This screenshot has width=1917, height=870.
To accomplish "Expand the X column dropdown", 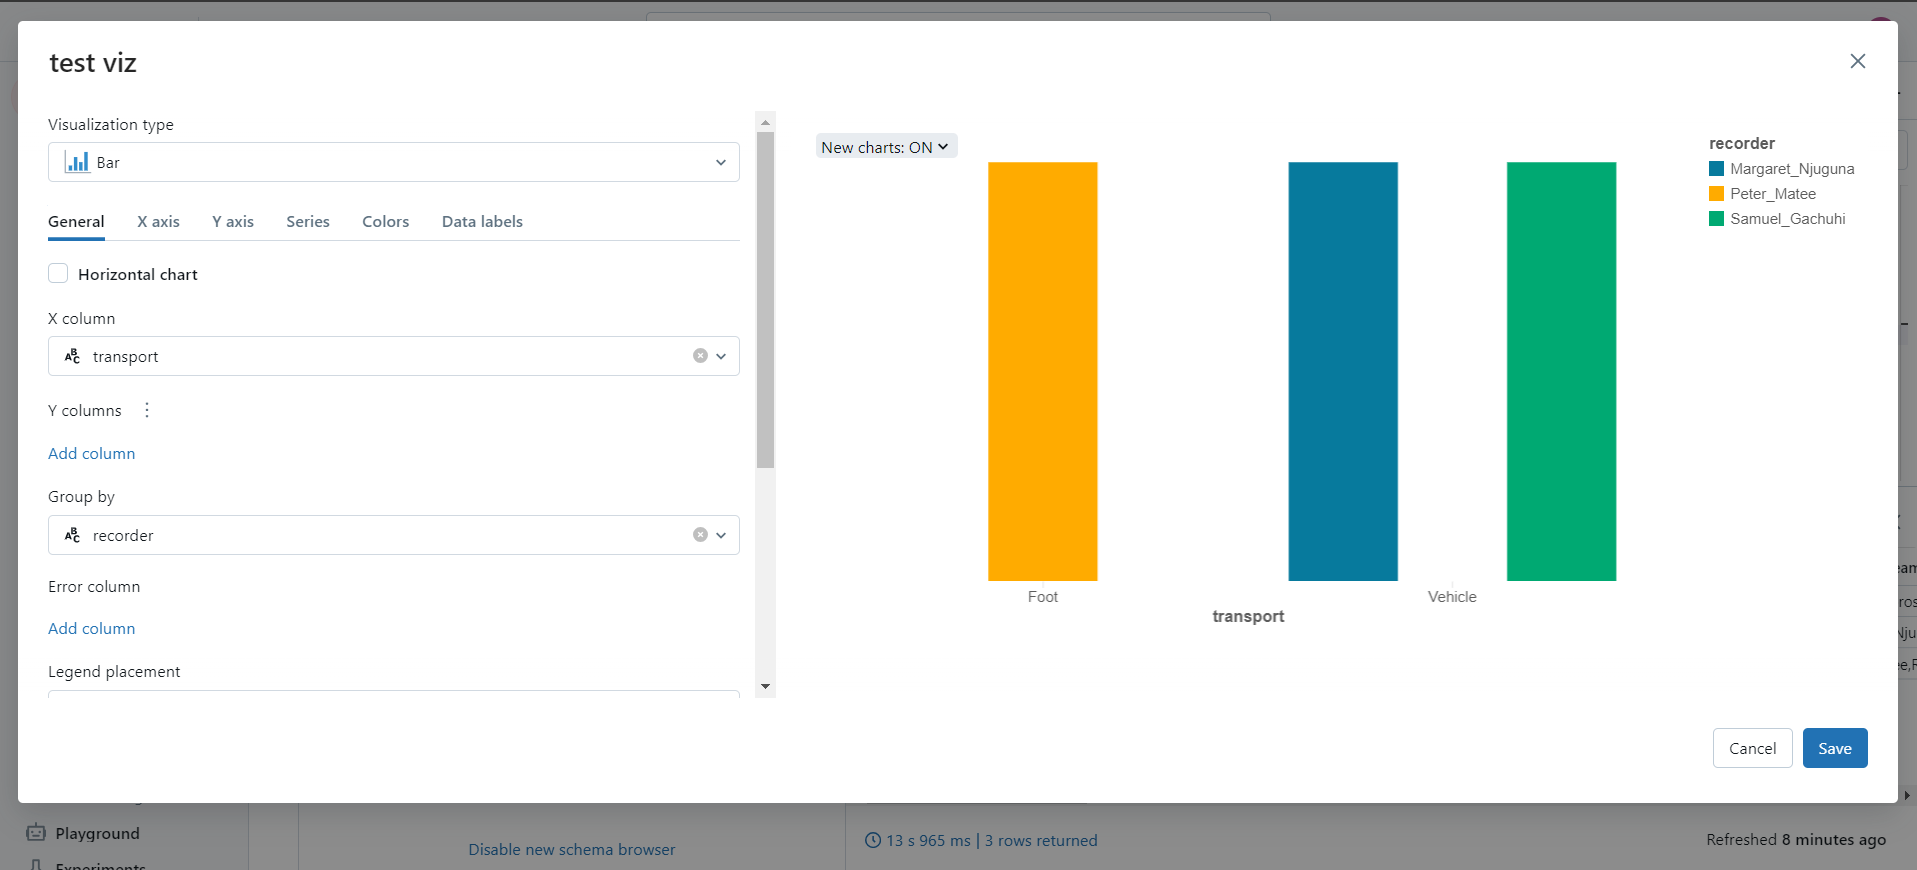I will 721,356.
